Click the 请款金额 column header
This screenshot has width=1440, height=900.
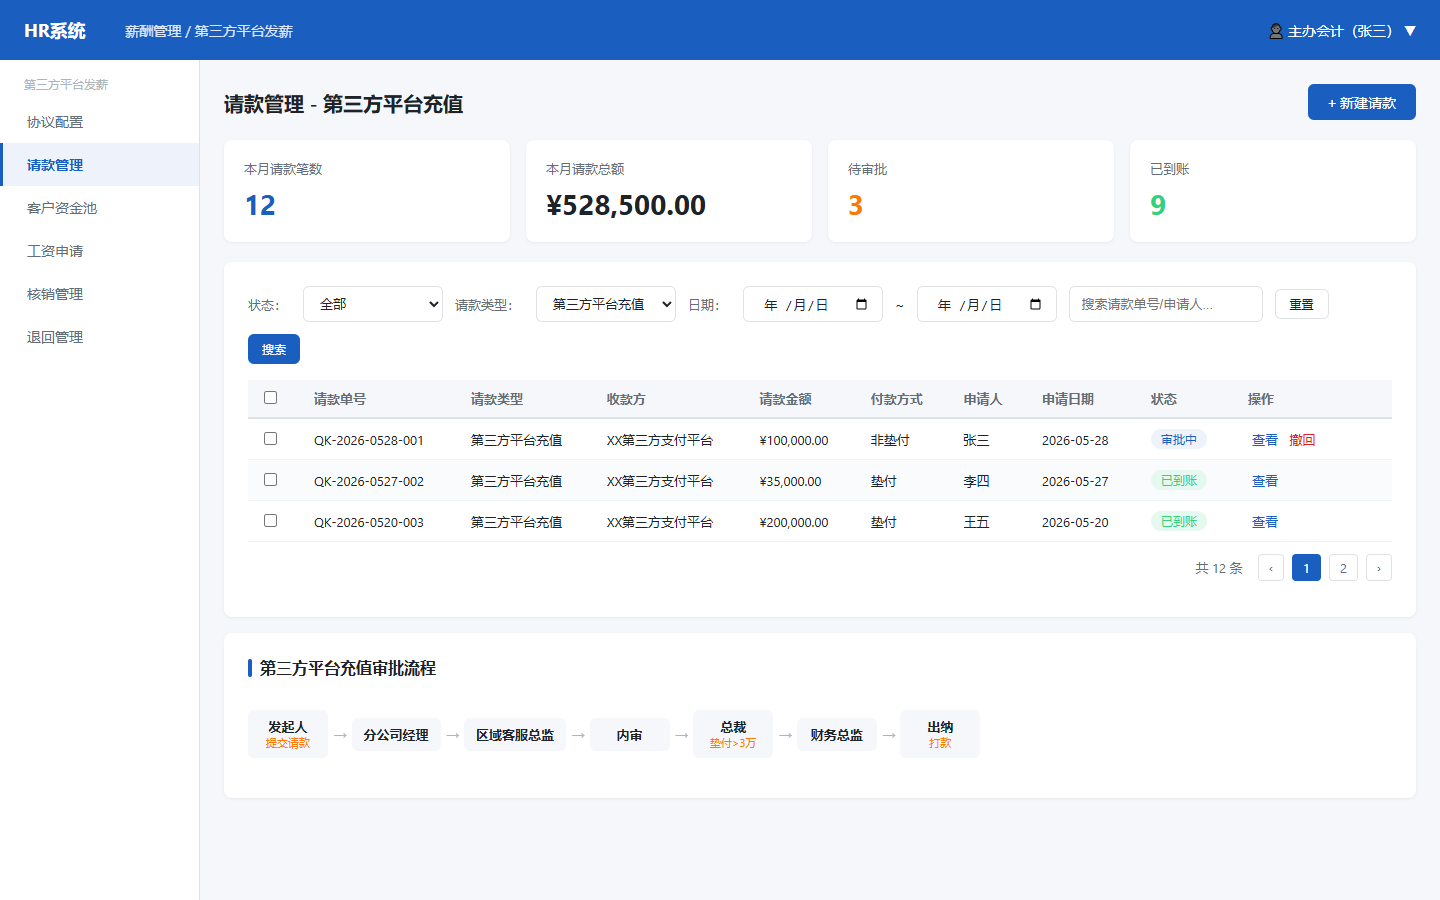click(x=785, y=399)
